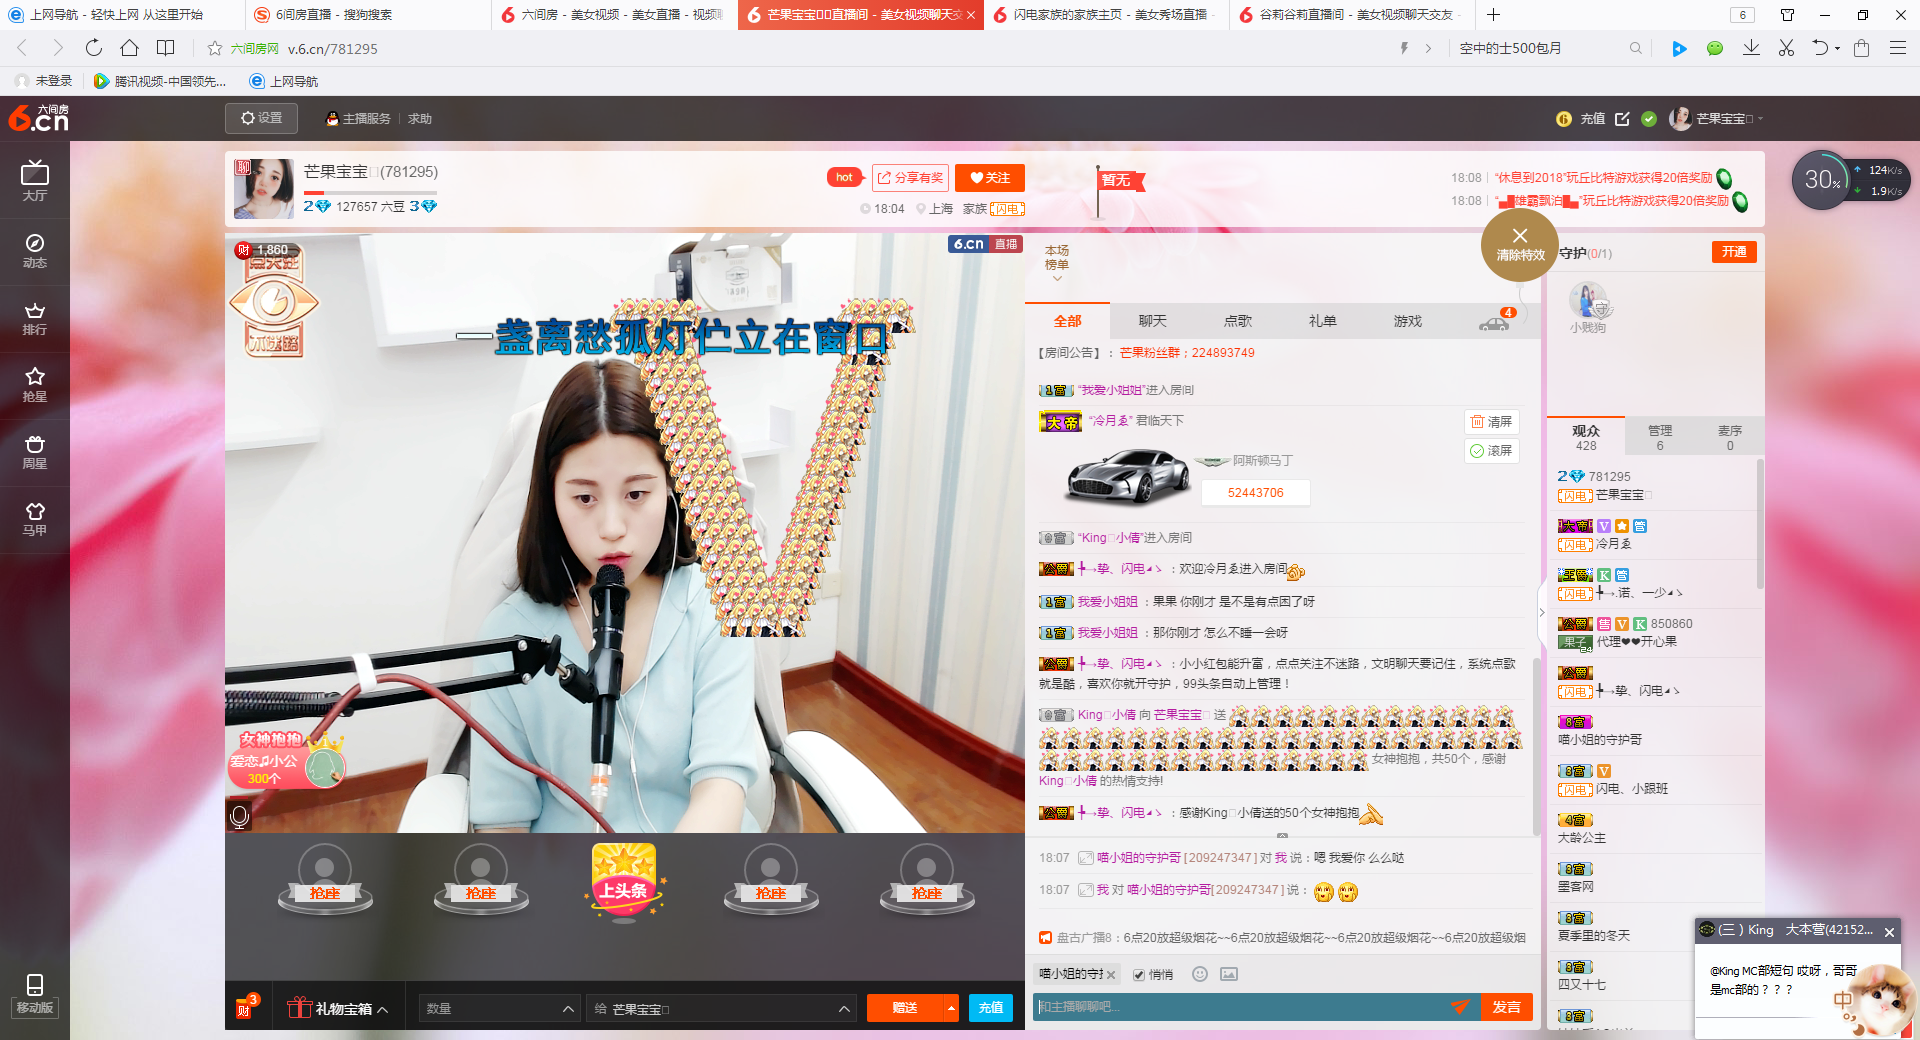The height and width of the screenshot is (1040, 1920).
Task: Click the browser refresh icon
Action: [x=93, y=48]
